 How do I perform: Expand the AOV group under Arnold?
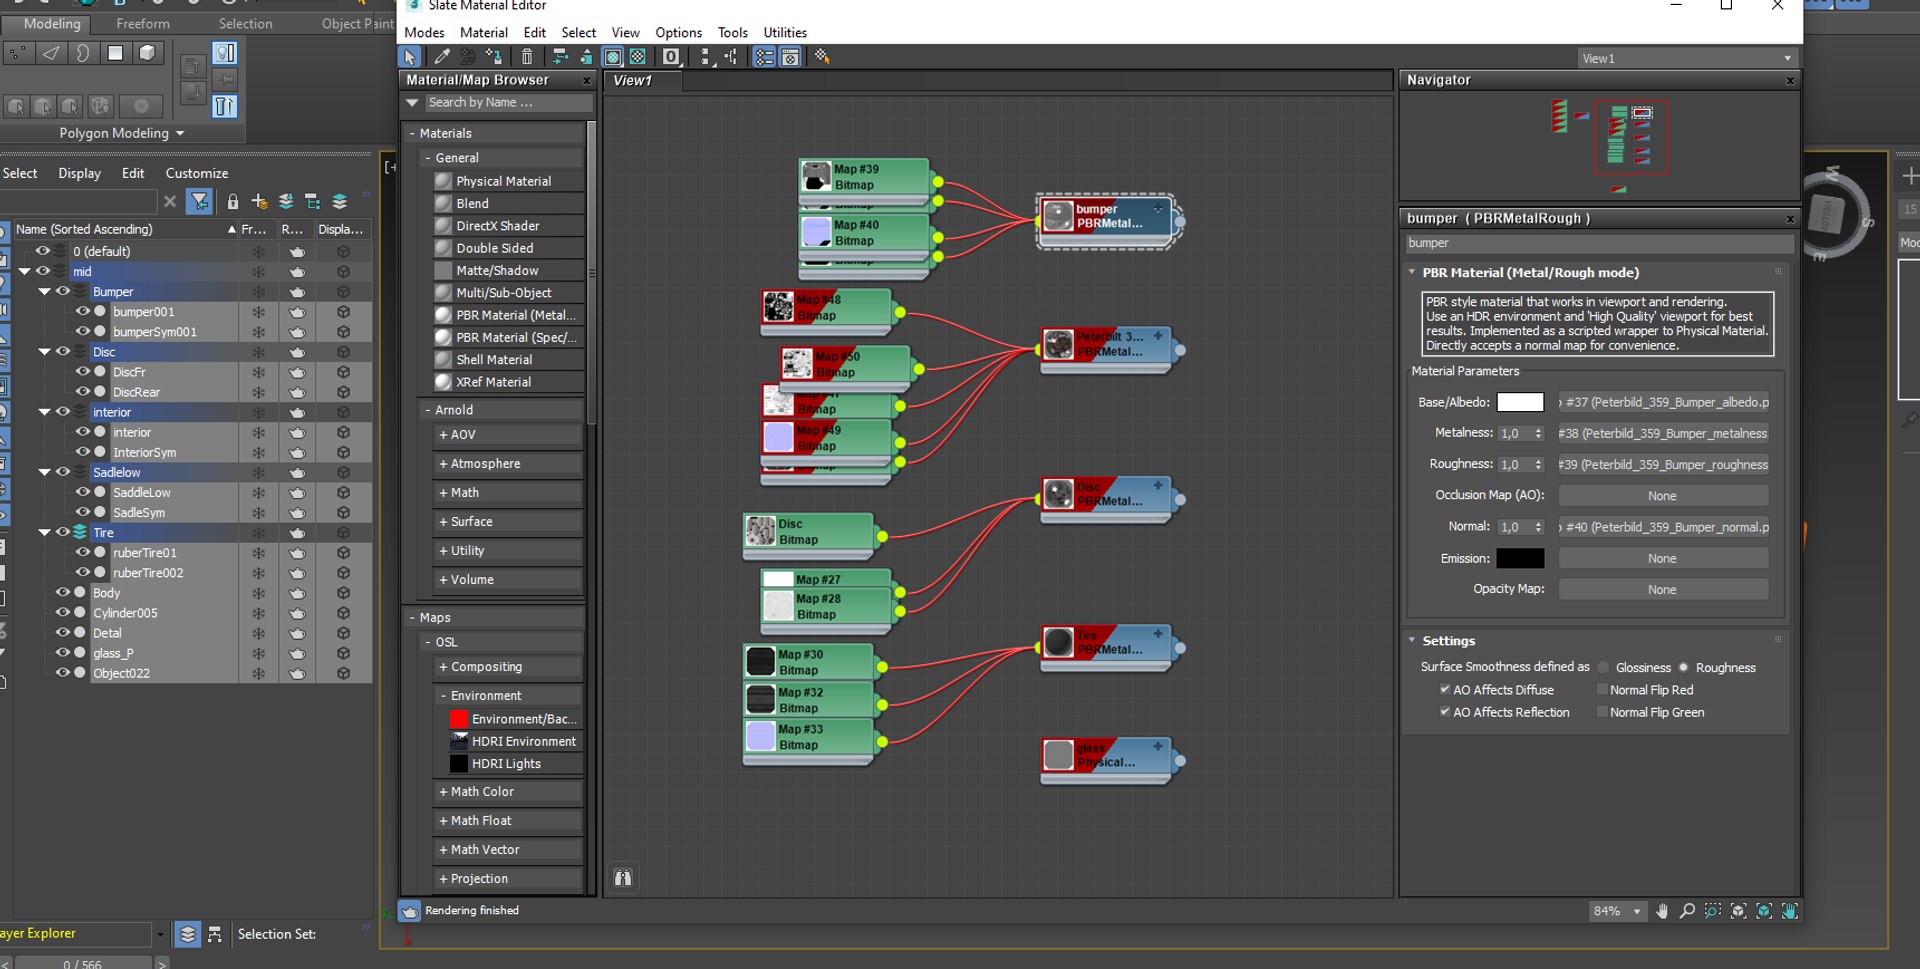pos(443,435)
